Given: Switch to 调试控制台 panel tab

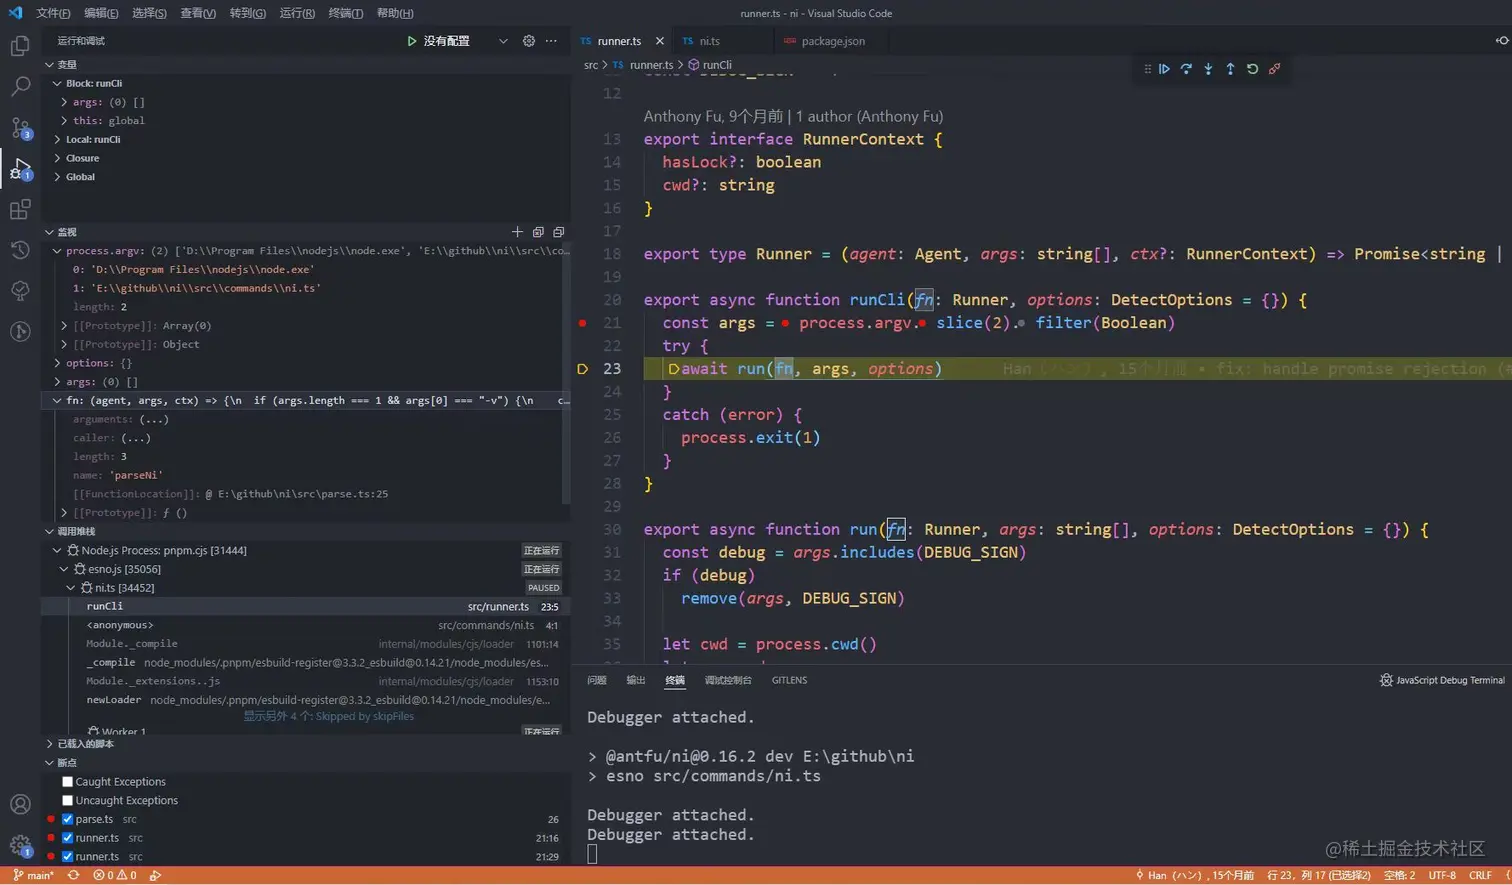Looking at the screenshot, I should (728, 680).
